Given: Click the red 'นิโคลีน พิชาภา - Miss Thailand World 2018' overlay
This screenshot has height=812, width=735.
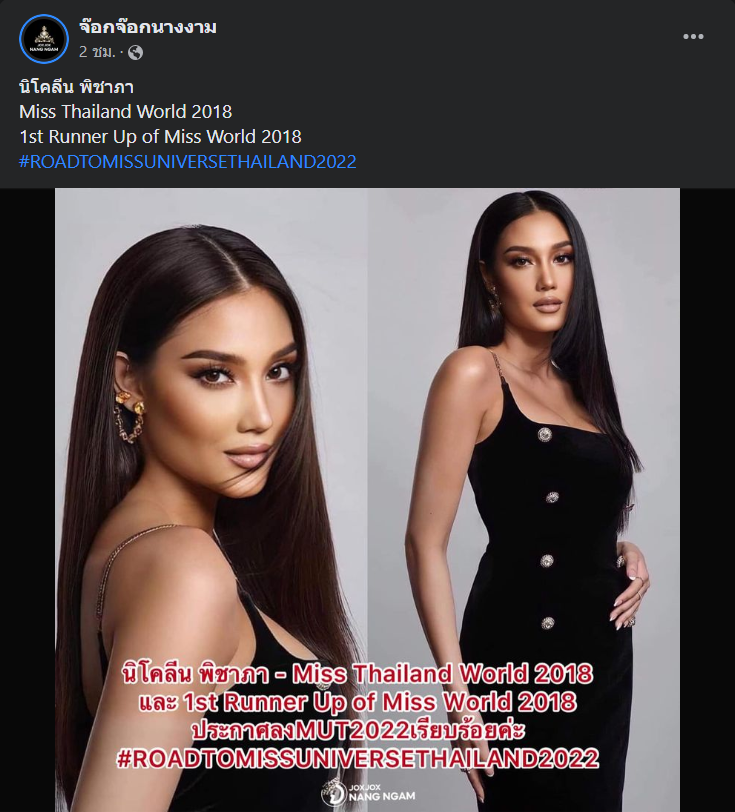Looking at the screenshot, I should [x=357, y=674].
